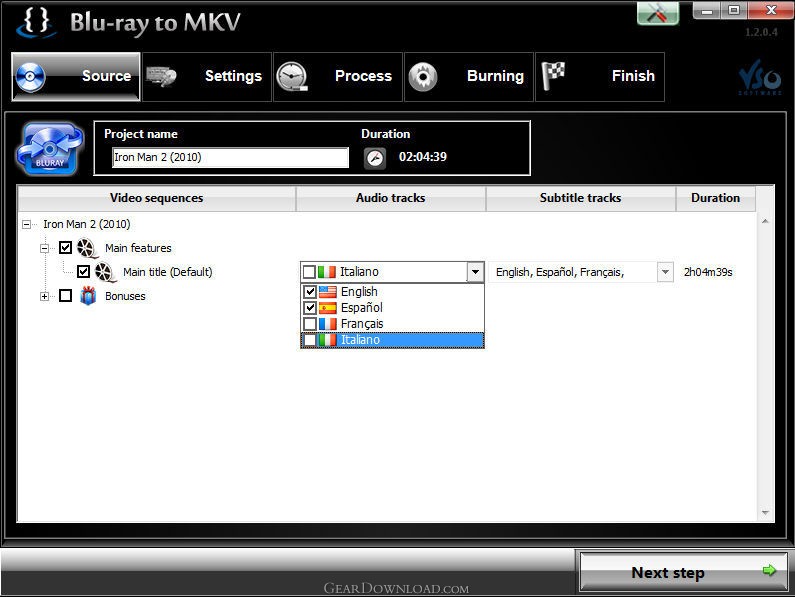
Task: Open source via the BLURAY disc icon
Action: click(x=49, y=149)
